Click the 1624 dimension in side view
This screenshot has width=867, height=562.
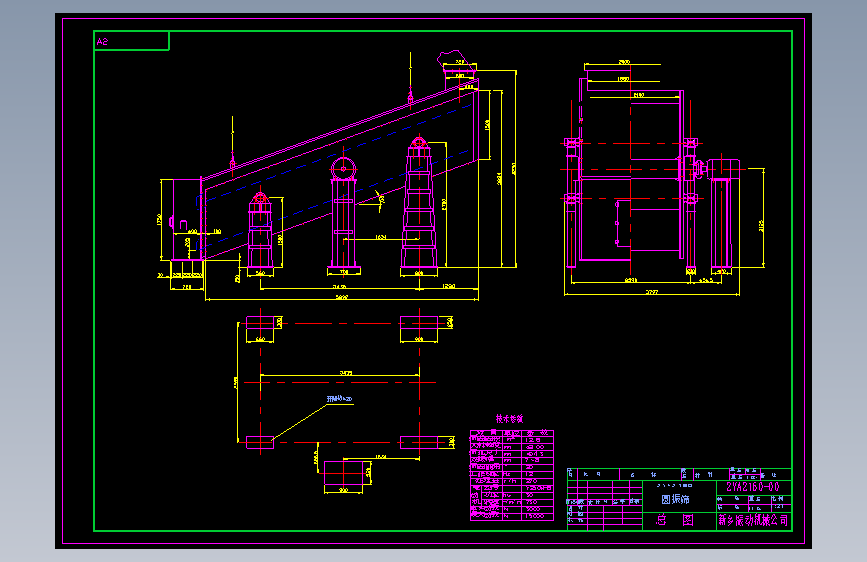point(380,237)
